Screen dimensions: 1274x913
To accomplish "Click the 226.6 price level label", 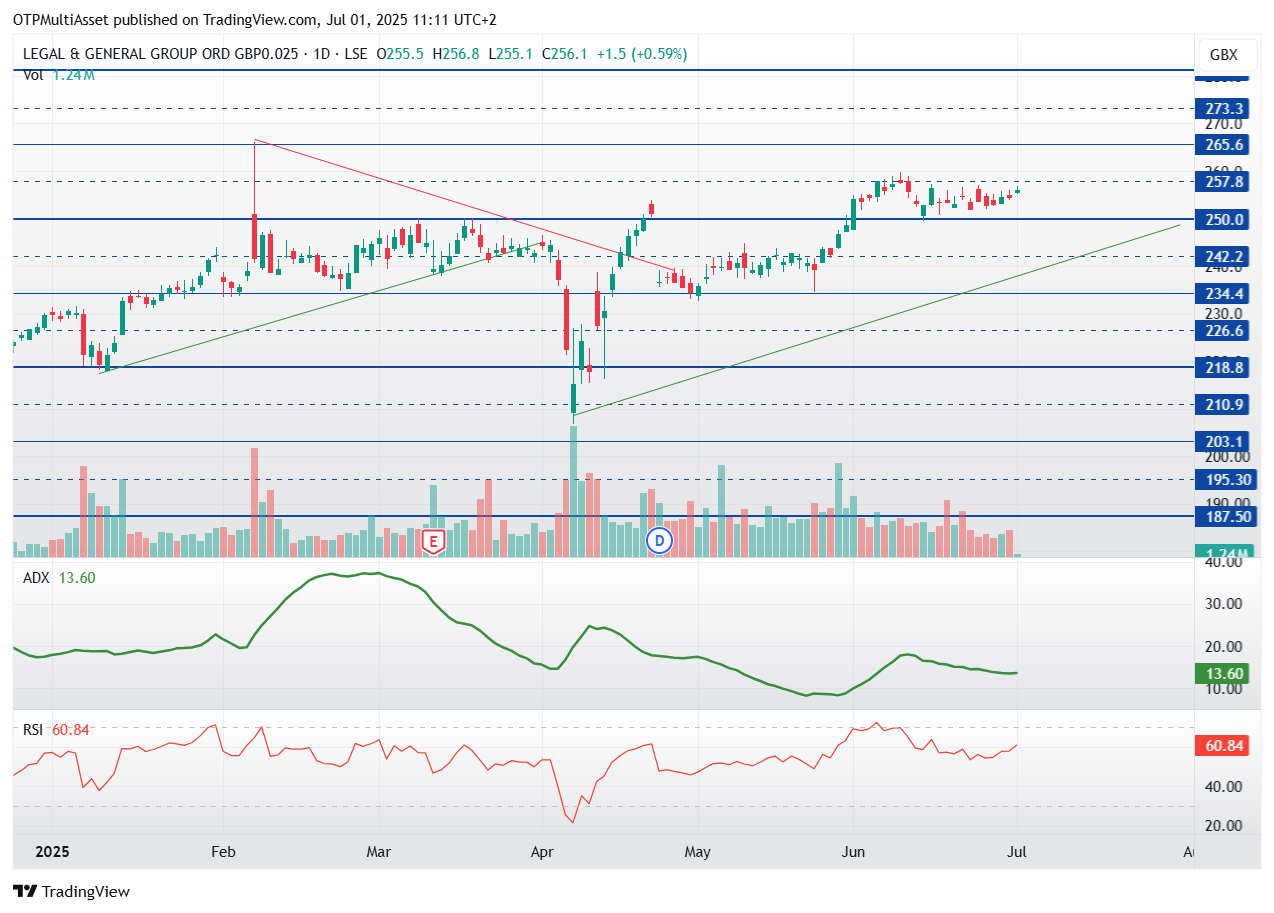I will click(x=1224, y=330).
